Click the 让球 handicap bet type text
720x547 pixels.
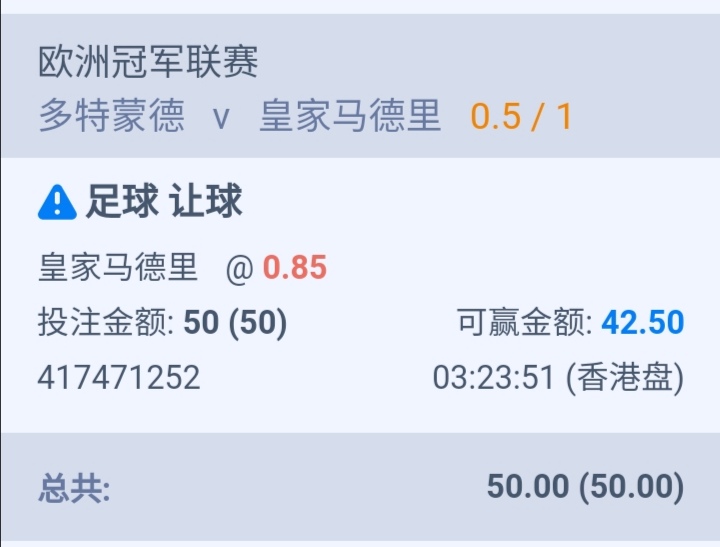pyautogui.click(x=206, y=203)
